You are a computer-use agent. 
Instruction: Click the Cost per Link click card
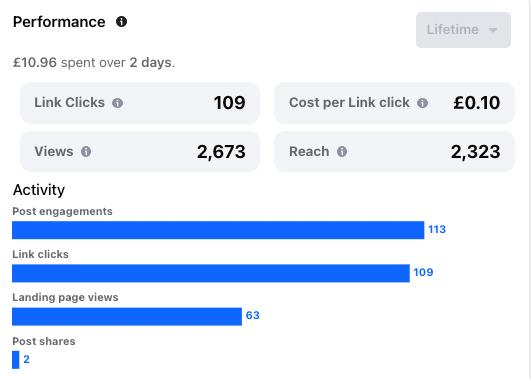pyautogui.click(x=394, y=103)
